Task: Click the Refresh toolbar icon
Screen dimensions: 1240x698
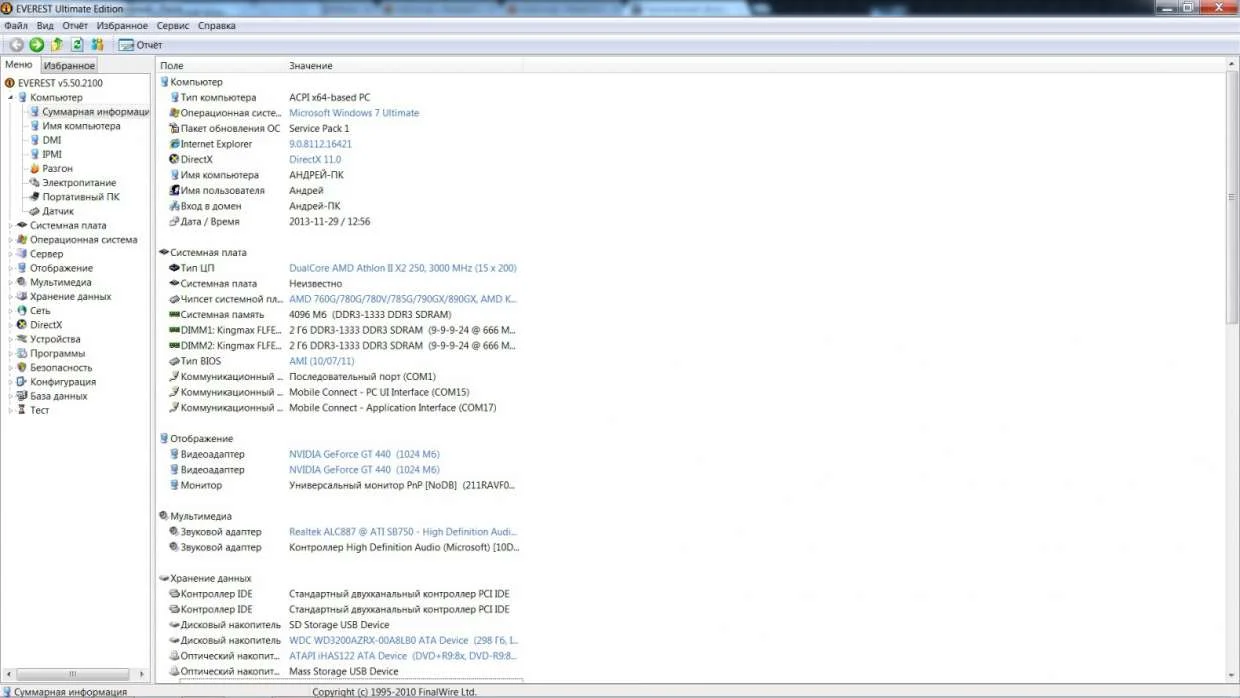Action: [77, 44]
